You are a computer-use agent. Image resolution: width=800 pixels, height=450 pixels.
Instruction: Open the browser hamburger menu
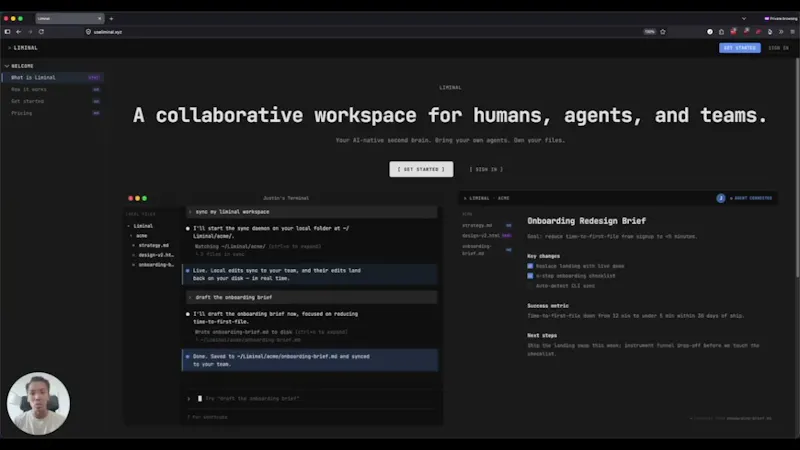792,32
